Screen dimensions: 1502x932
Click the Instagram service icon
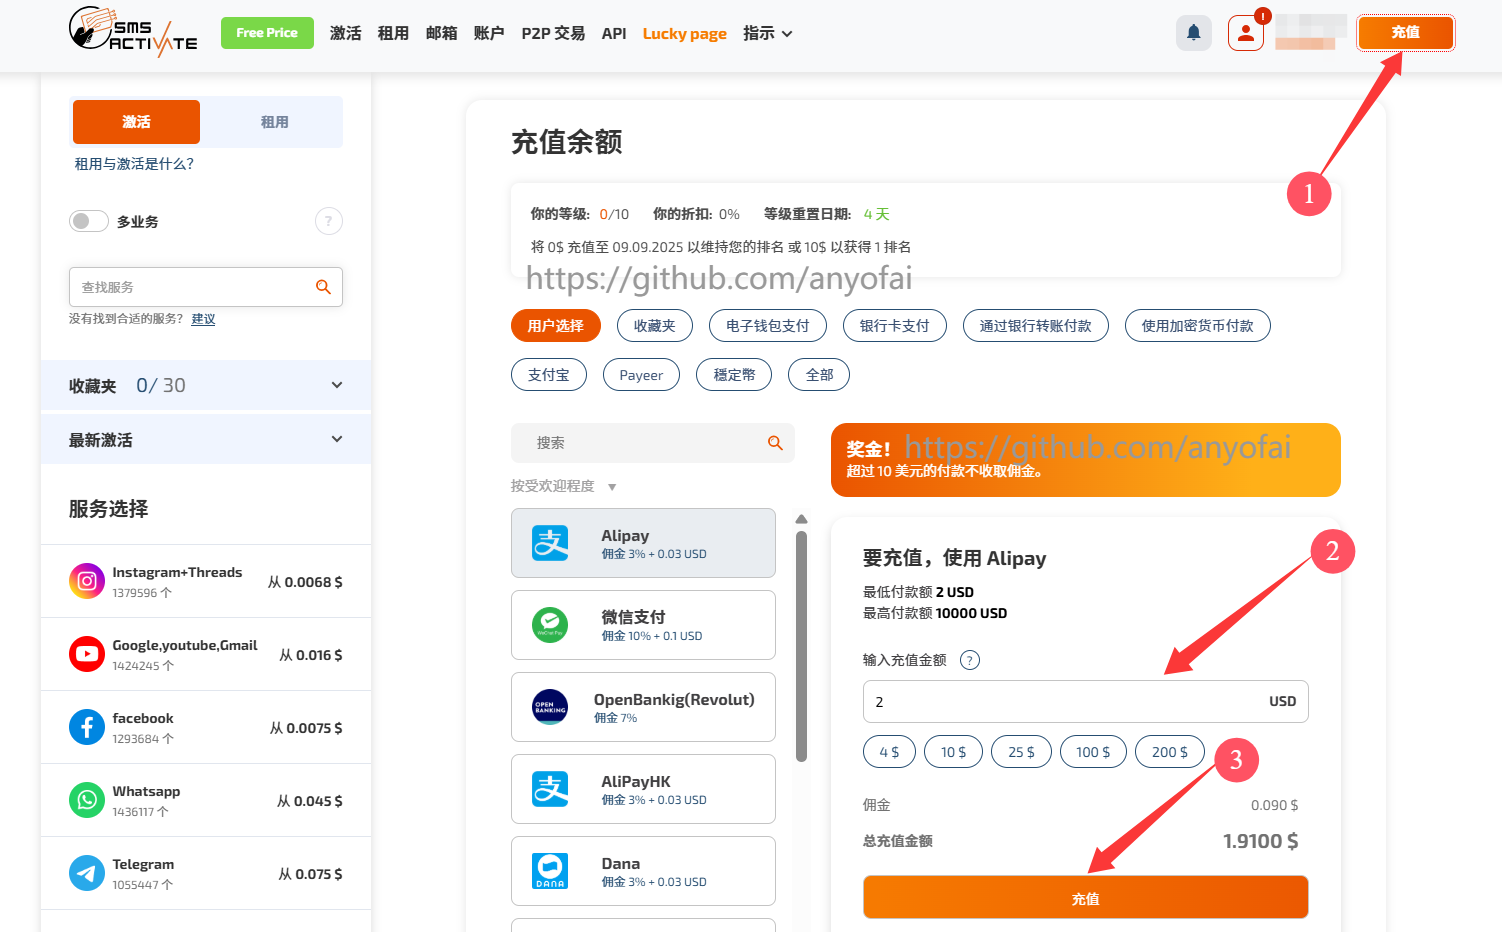click(87, 581)
